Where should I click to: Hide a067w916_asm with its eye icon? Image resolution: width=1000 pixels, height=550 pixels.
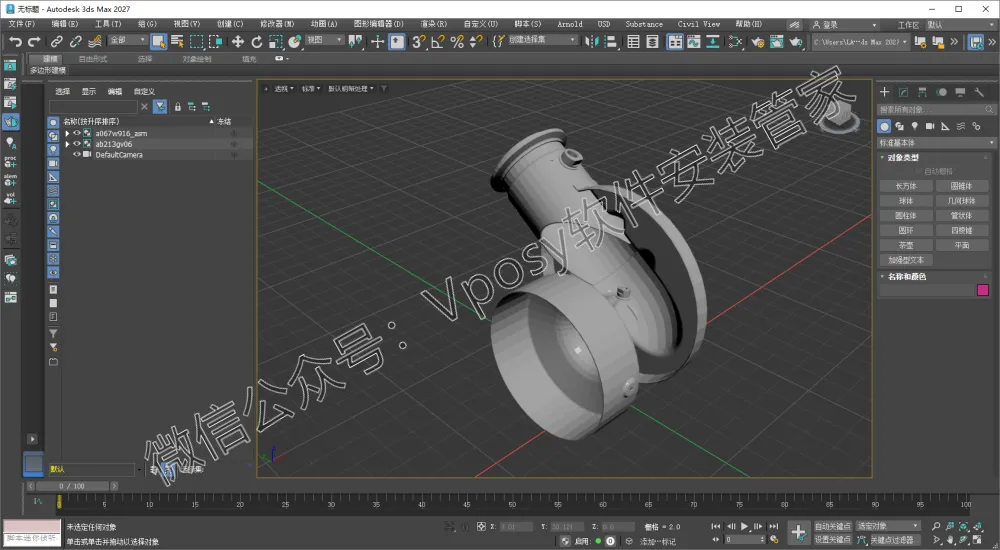(x=77, y=133)
